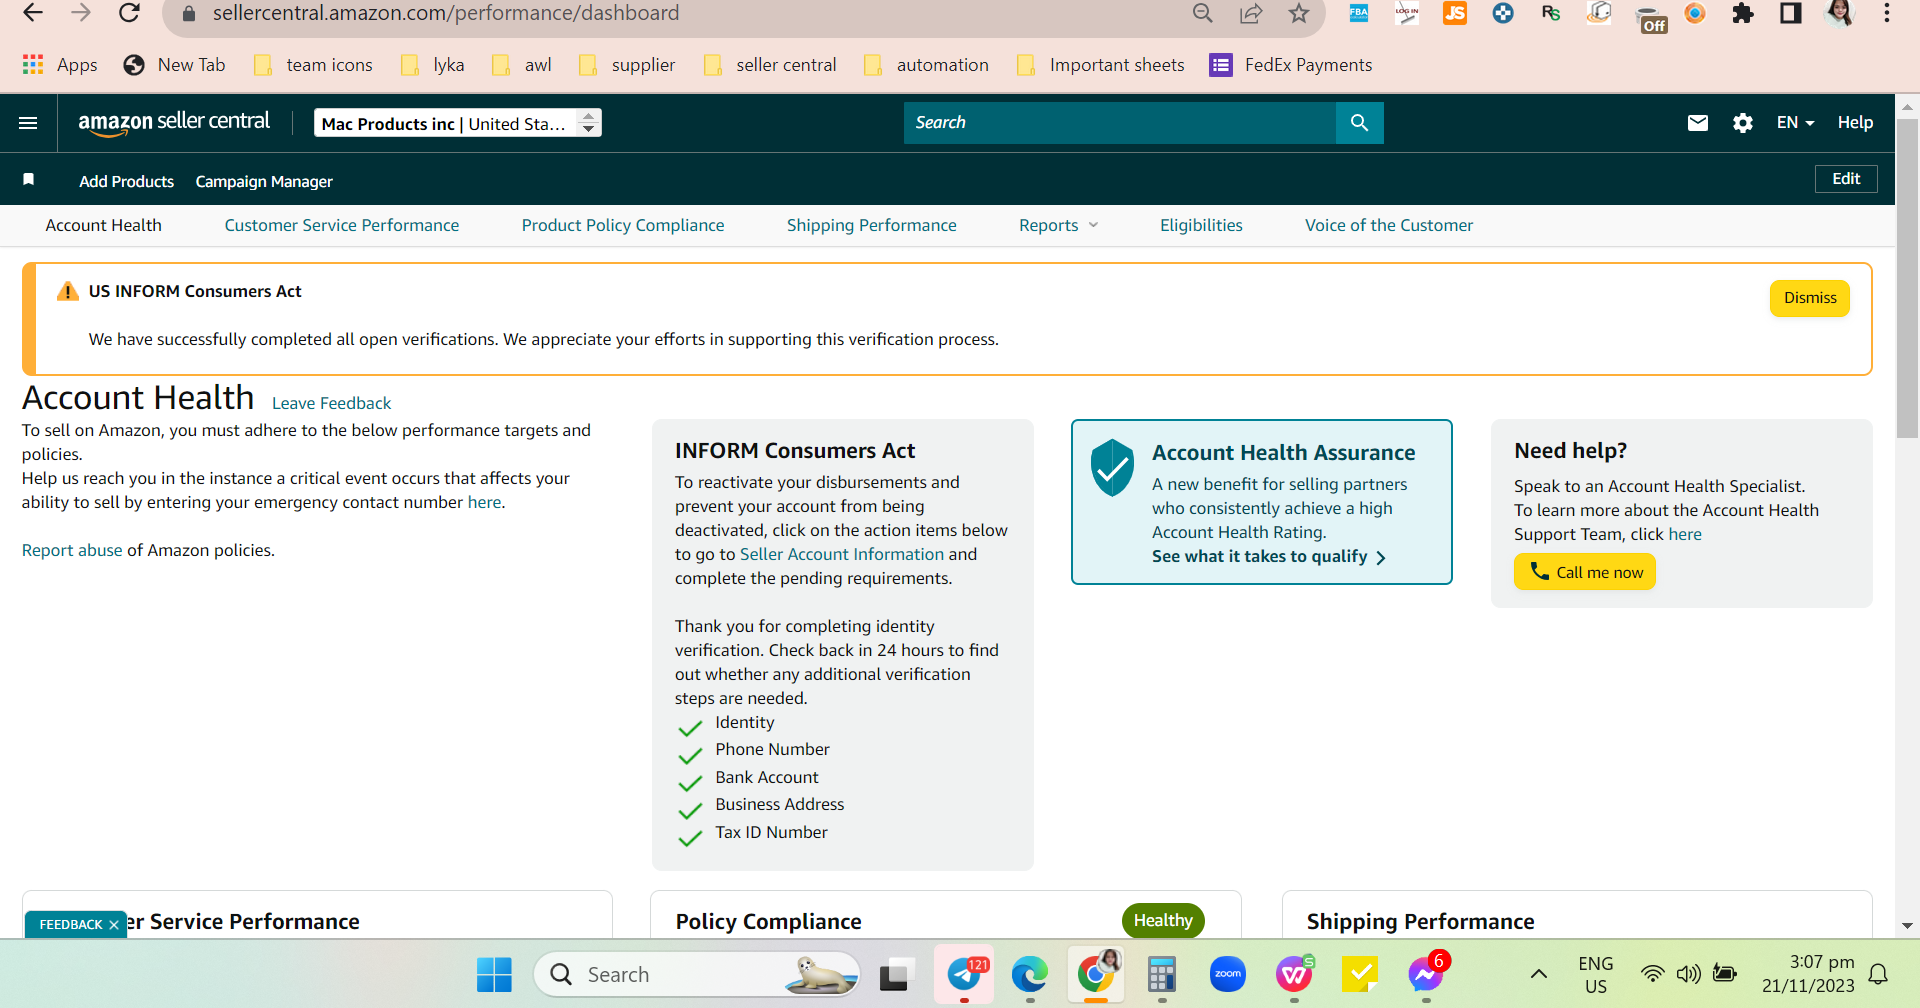Open the orange JS extension icon
This screenshot has height=1008, width=1920.
click(1455, 13)
